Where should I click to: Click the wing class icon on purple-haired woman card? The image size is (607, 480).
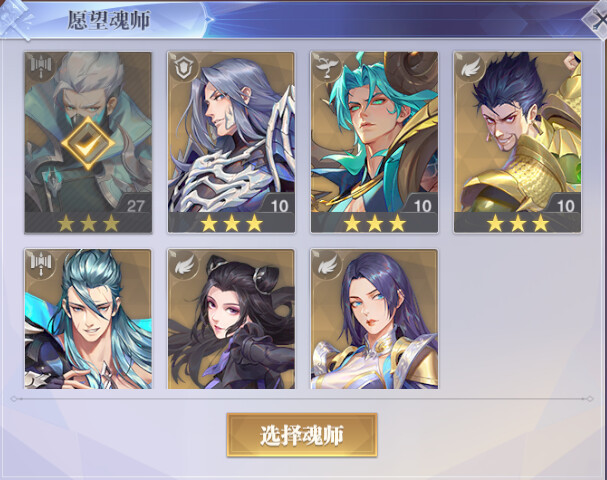coord(326,264)
